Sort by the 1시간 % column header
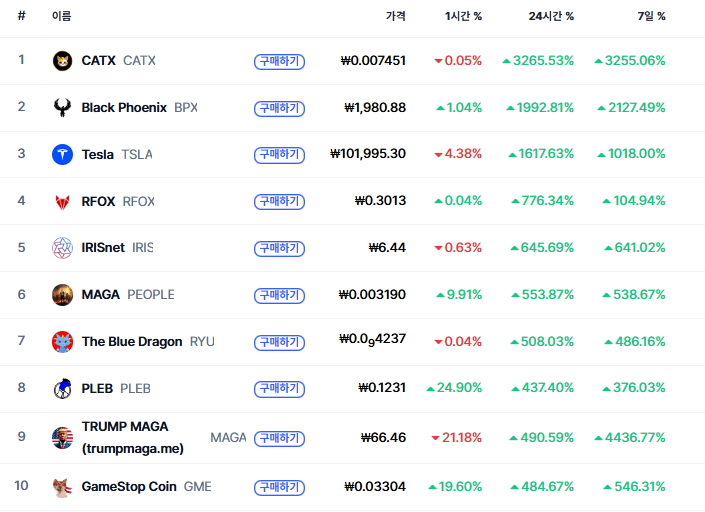Screen dimensions: 705x512 tap(464, 16)
